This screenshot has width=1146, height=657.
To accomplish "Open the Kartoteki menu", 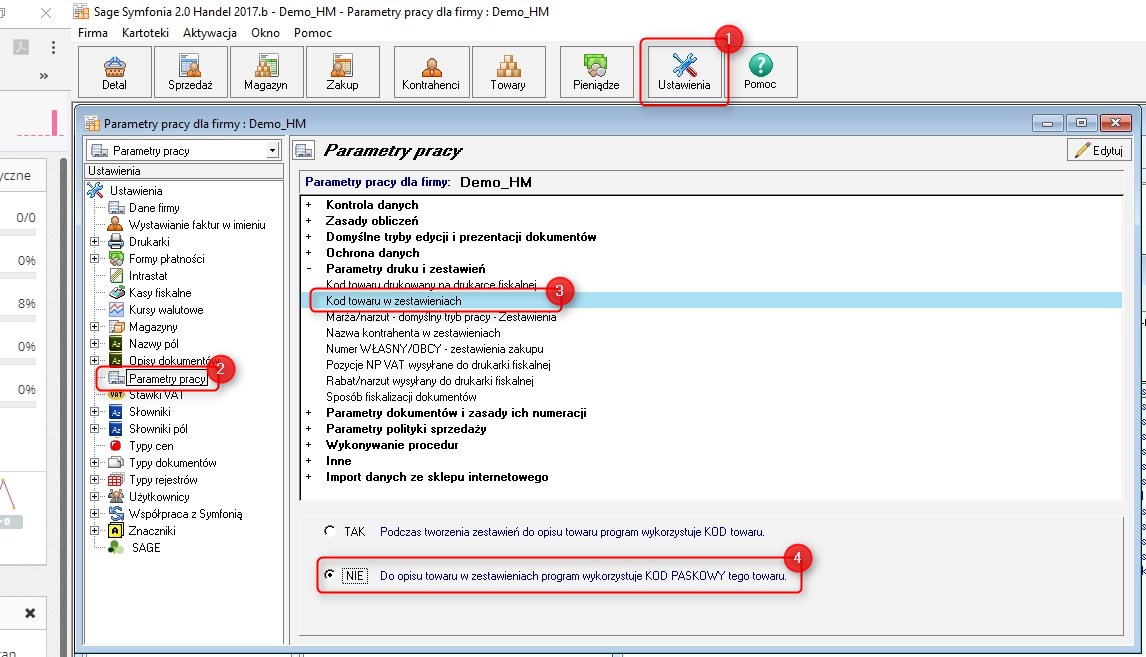I will coord(145,33).
